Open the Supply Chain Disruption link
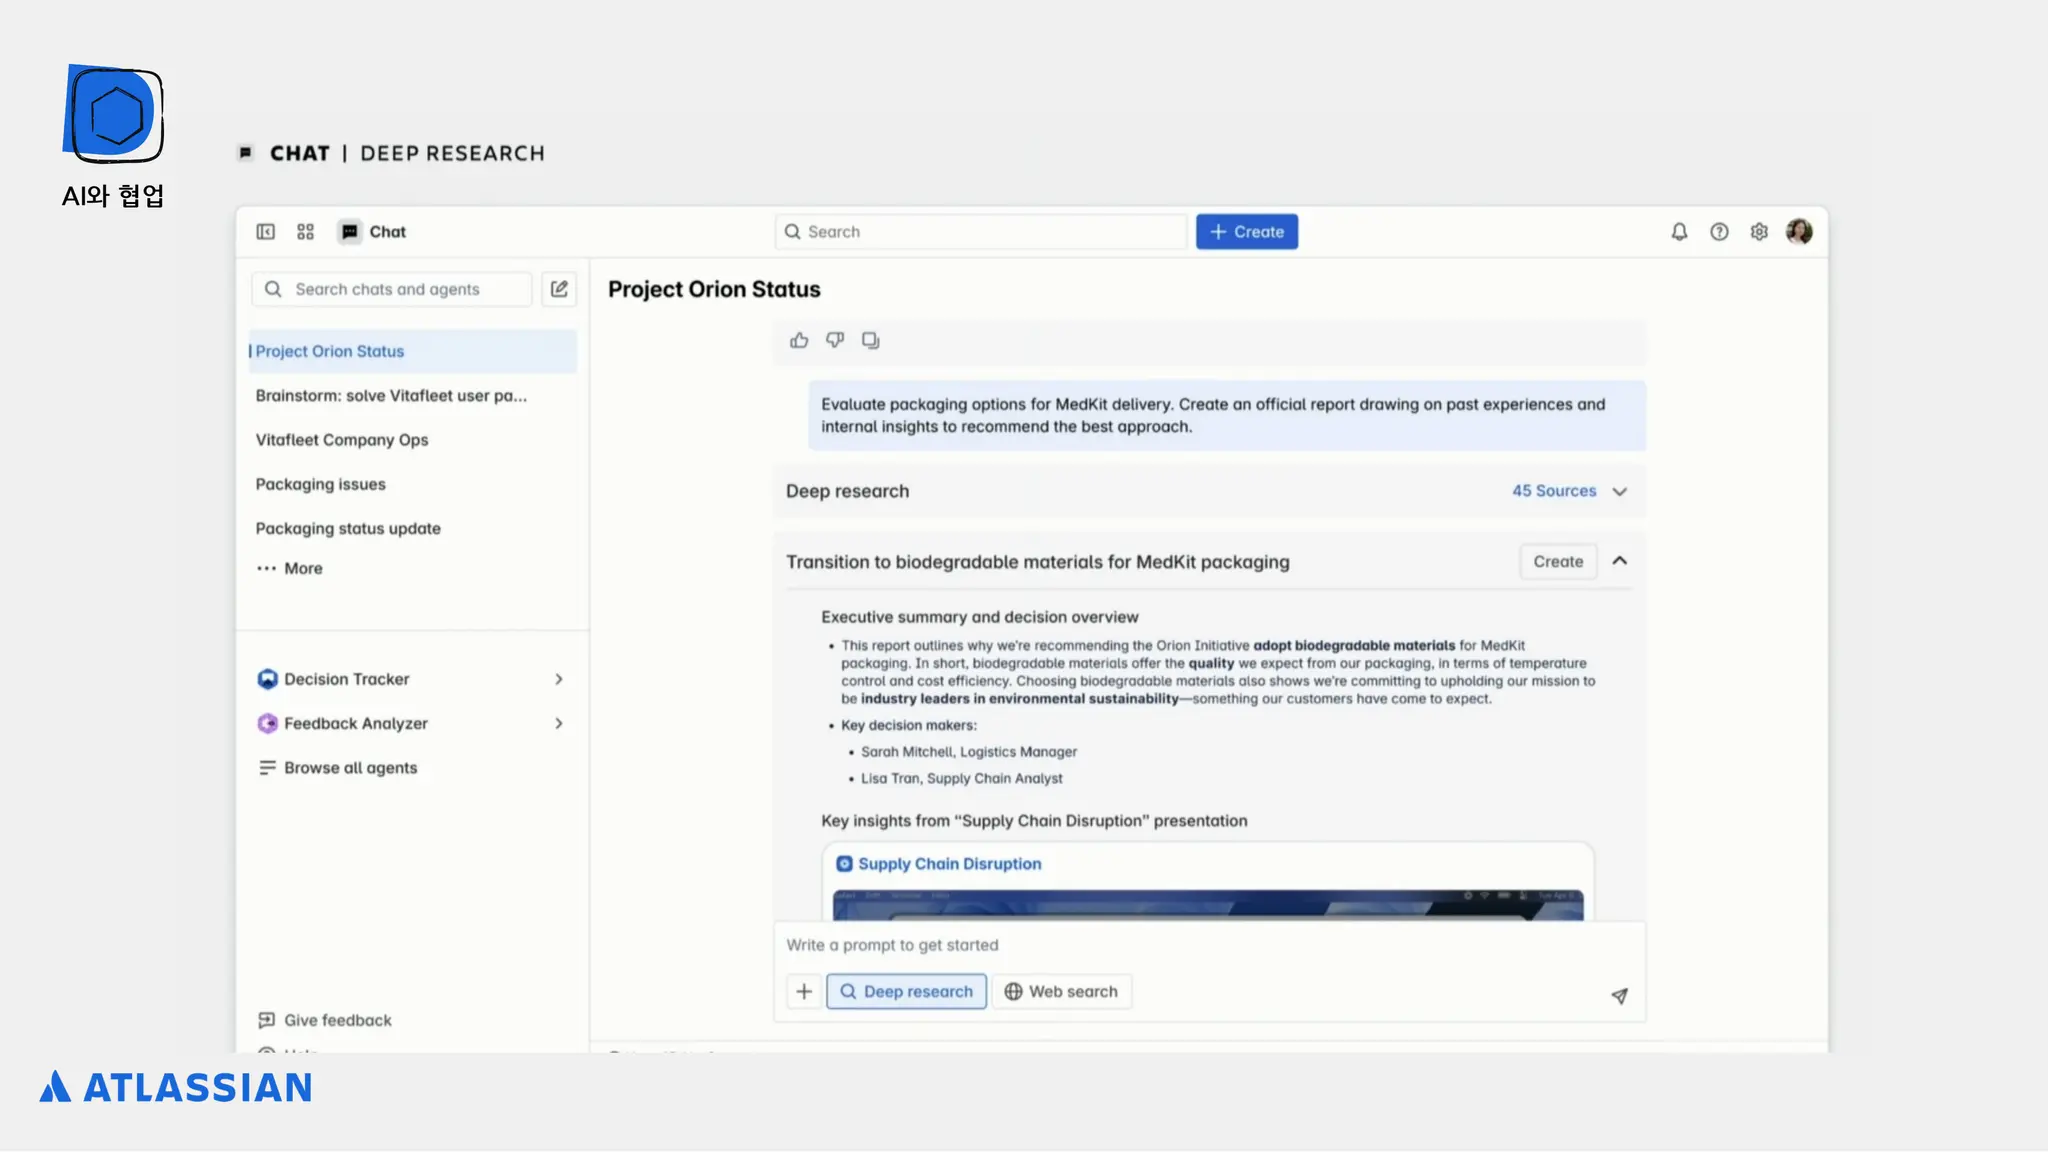Image resolution: width=2048 pixels, height=1152 pixels. coord(949,864)
